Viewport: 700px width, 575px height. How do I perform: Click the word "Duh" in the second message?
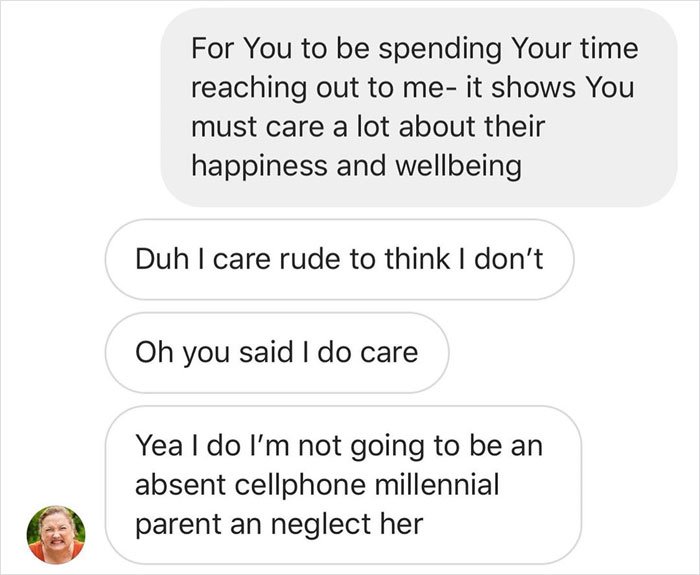[159, 259]
